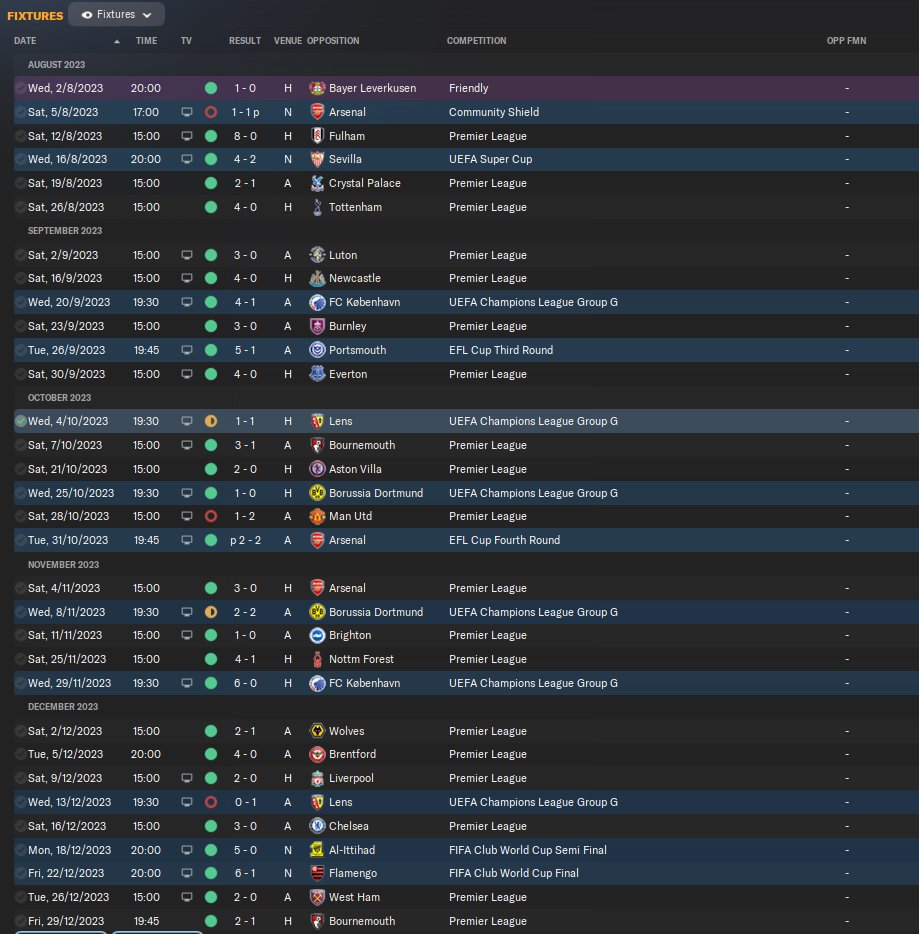Click the Everton club badge
This screenshot has width=919, height=934.
click(x=317, y=374)
